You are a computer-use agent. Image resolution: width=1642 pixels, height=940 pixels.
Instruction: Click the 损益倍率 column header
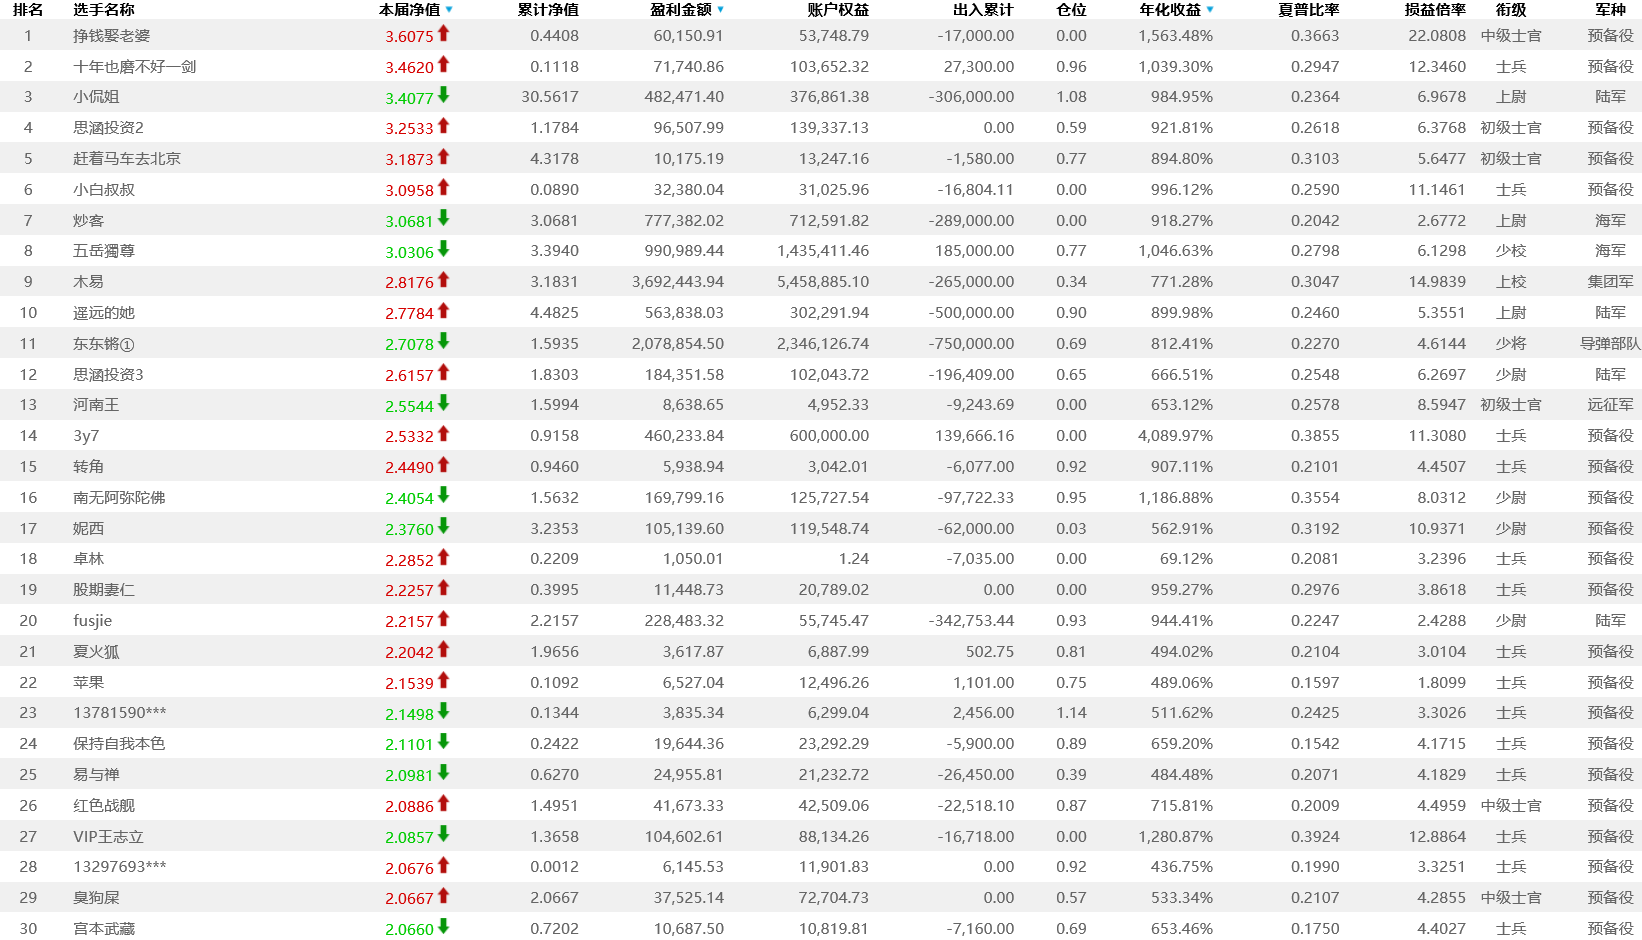click(1435, 10)
